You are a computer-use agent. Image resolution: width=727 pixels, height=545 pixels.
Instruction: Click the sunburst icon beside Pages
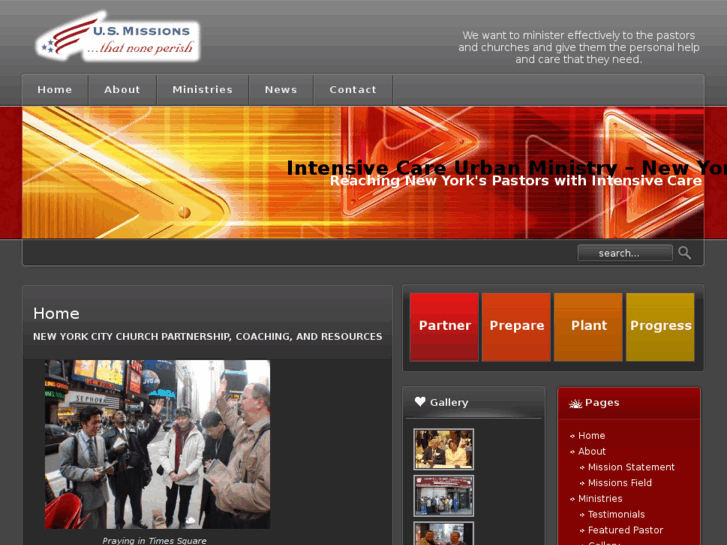(575, 403)
